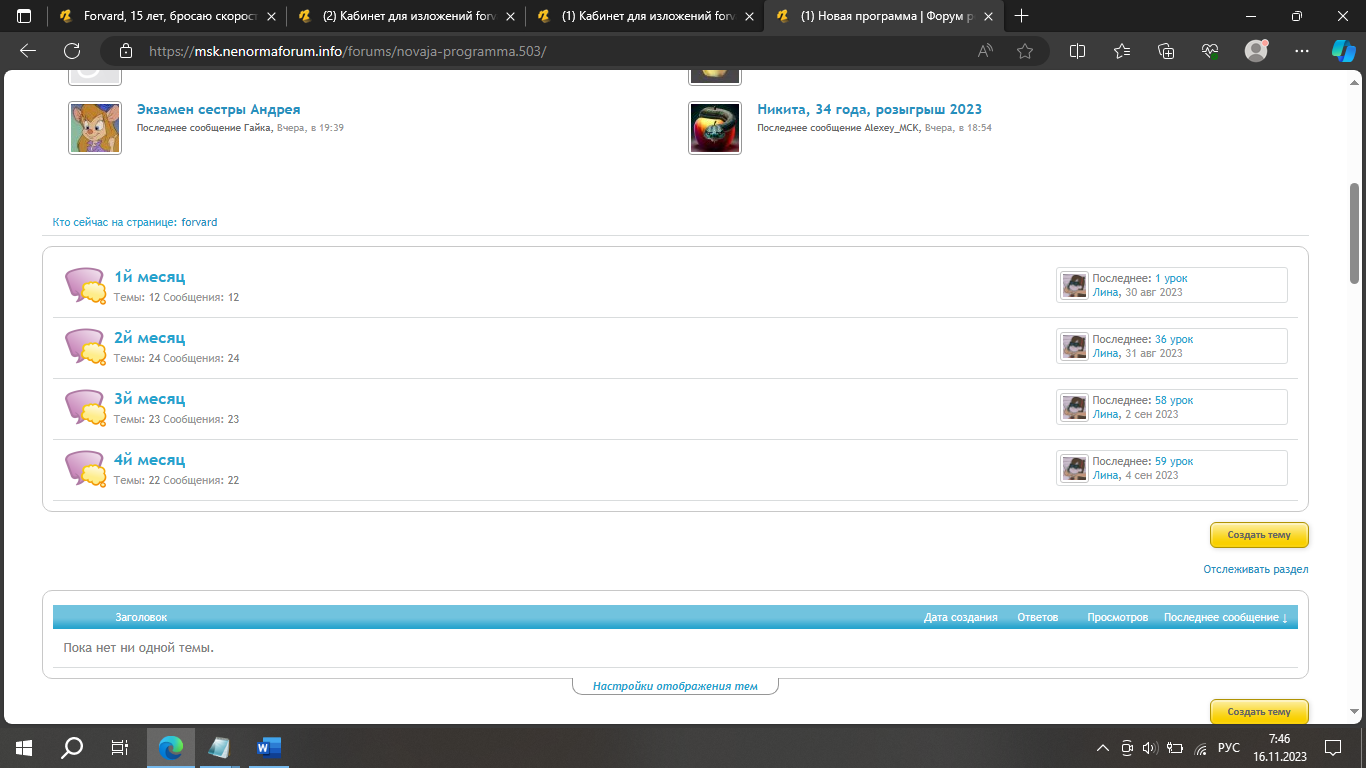Viewport: 1366px width, 768px height.
Task: Toggle the split screen icon
Action: pos(1078,51)
